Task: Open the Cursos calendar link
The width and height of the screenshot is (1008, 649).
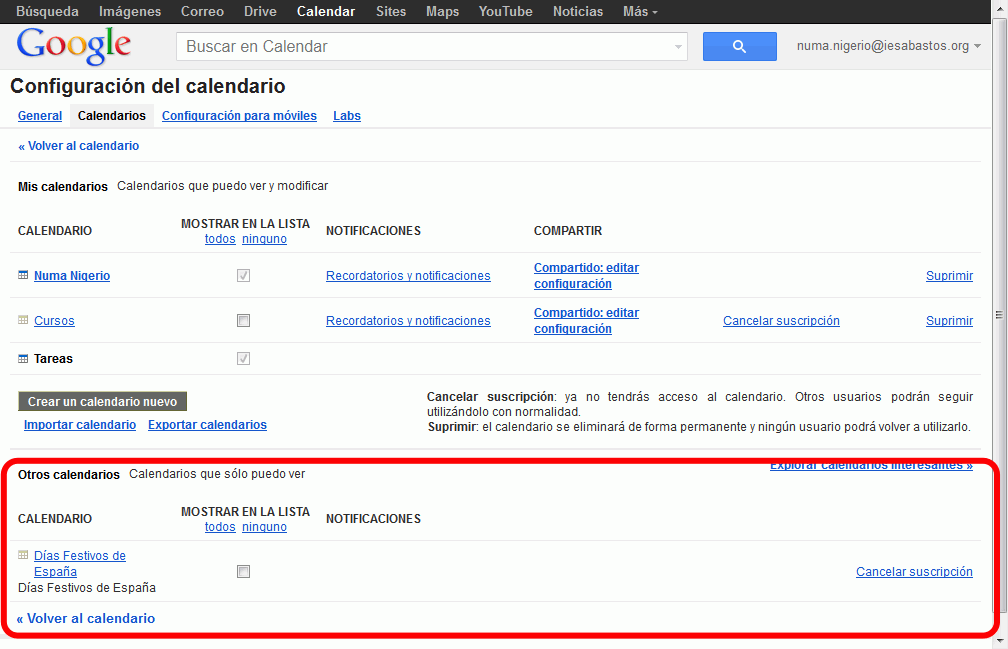Action: coord(54,321)
